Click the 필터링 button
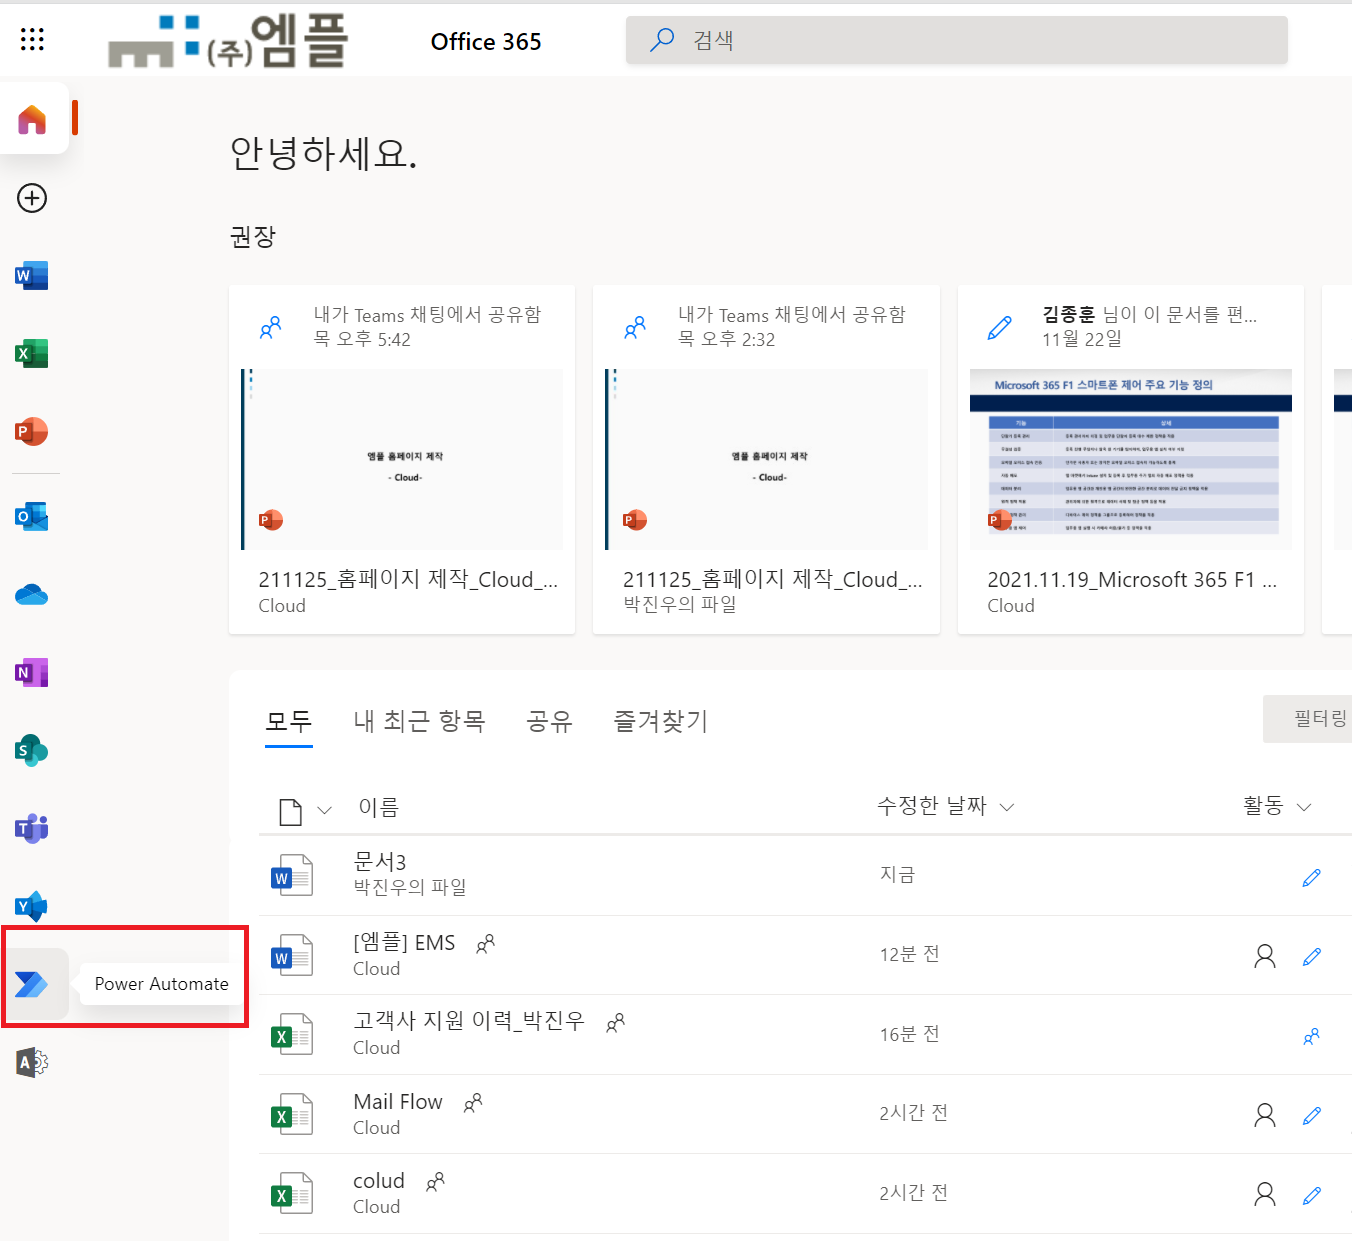The width and height of the screenshot is (1352, 1241). coord(1308,718)
